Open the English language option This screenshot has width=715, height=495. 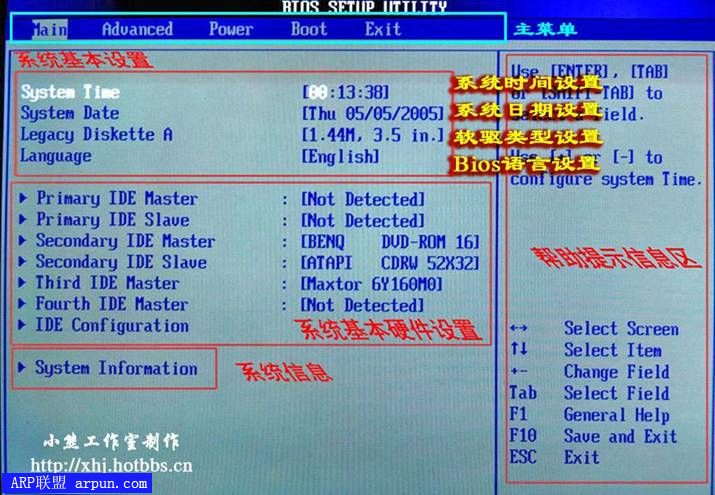340,156
